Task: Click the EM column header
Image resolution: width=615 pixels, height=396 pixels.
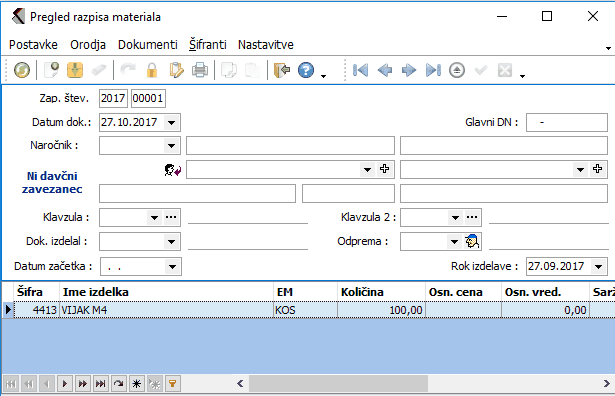Action: [305, 292]
